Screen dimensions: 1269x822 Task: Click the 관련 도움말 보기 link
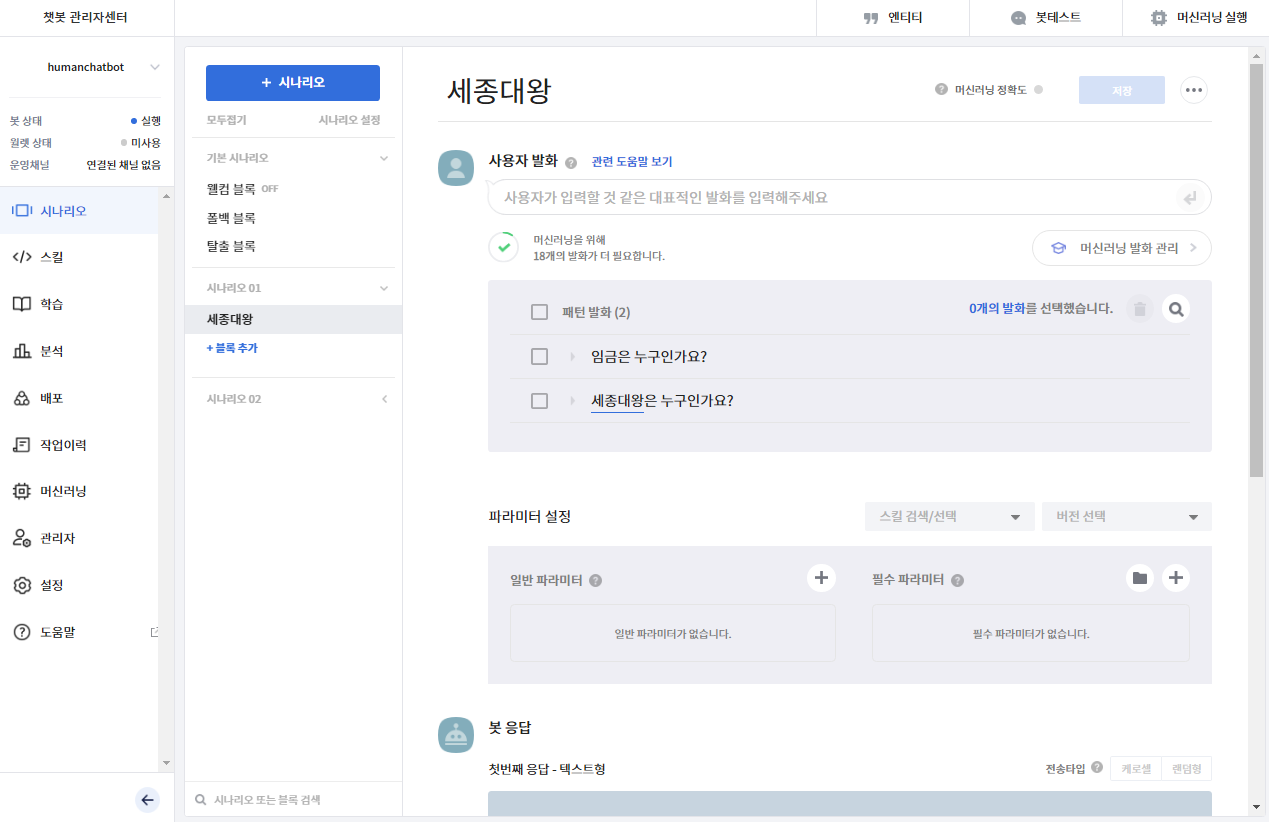pyautogui.click(x=632, y=162)
